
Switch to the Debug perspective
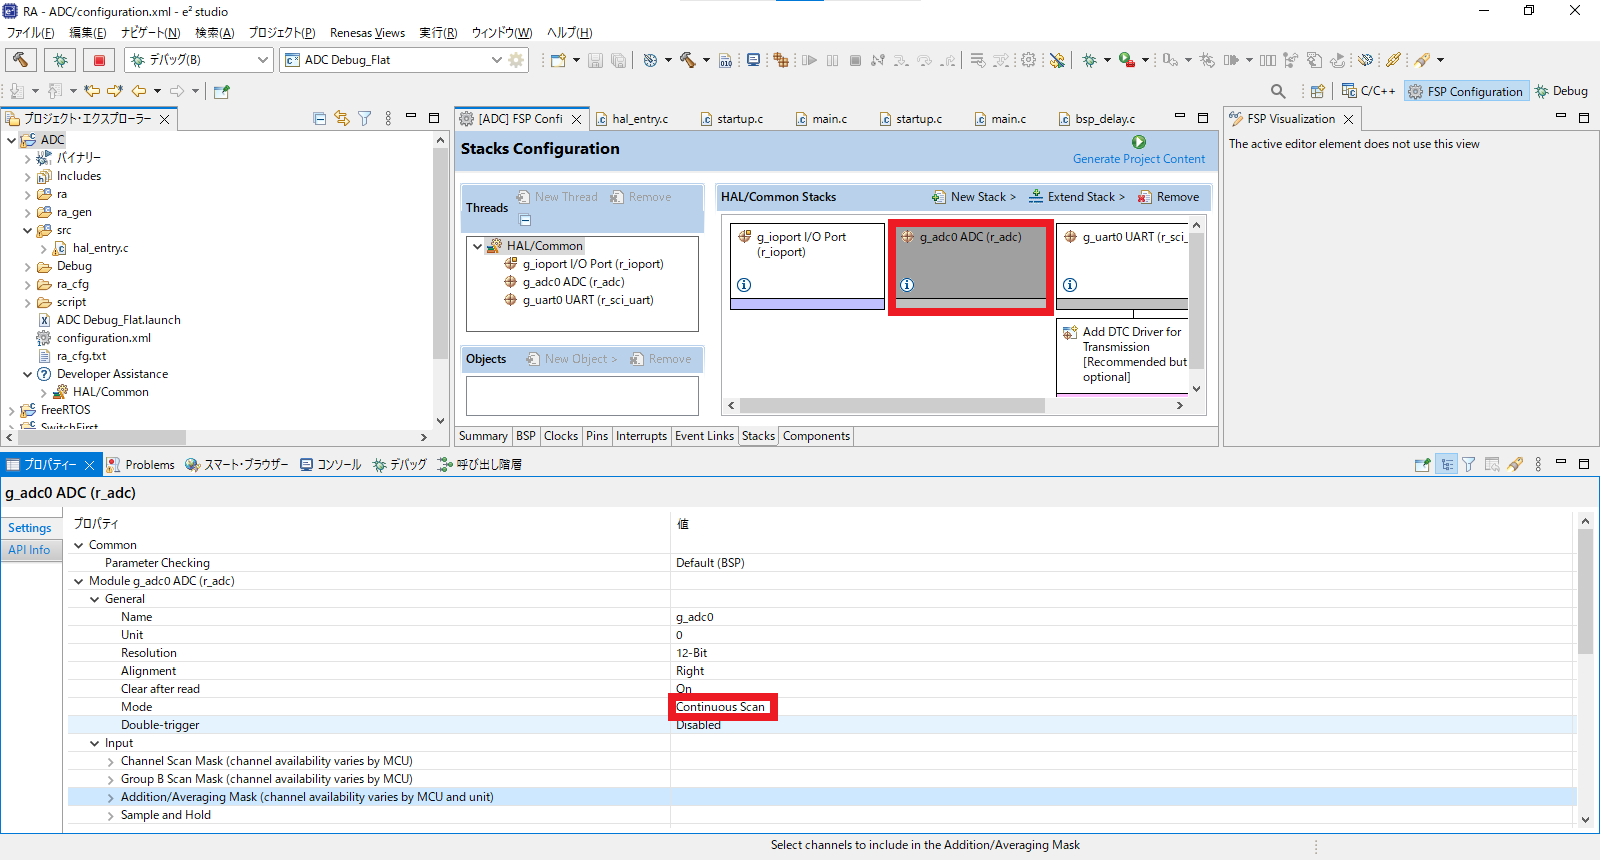tap(1561, 91)
